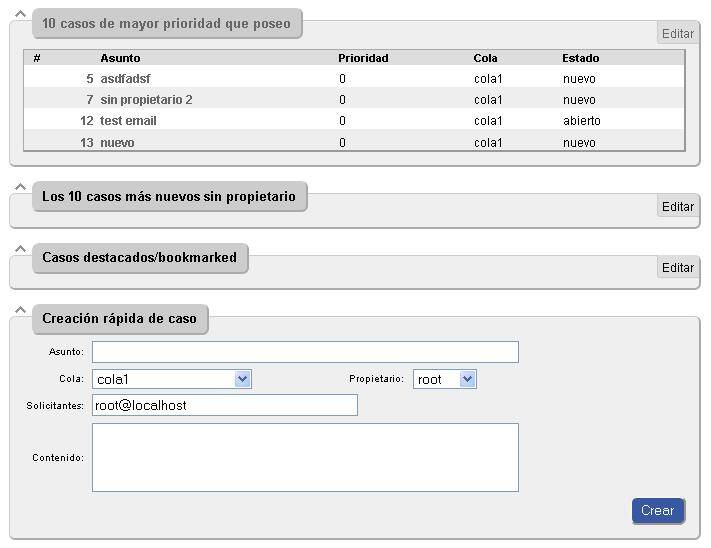Screen dimensions: 711x548
Task: Click the Crear button
Action: tap(657, 510)
